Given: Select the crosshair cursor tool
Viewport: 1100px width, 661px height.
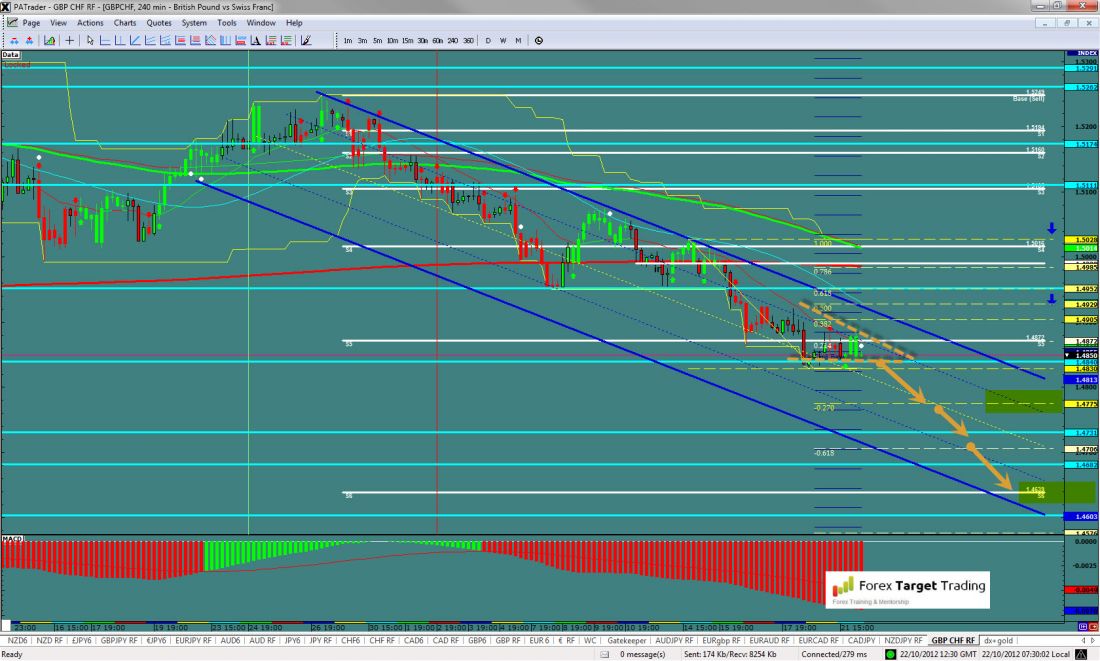Looking at the screenshot, I should 69,41.
